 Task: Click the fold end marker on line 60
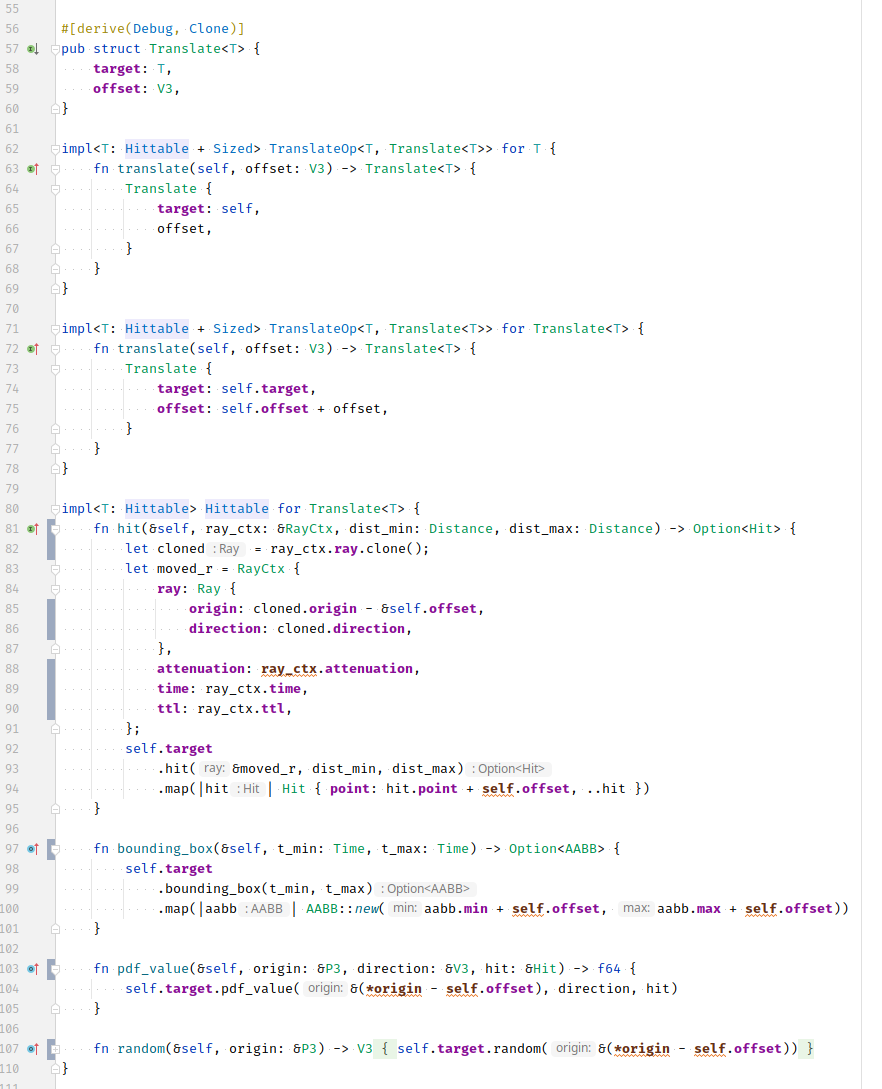(55, 109)
